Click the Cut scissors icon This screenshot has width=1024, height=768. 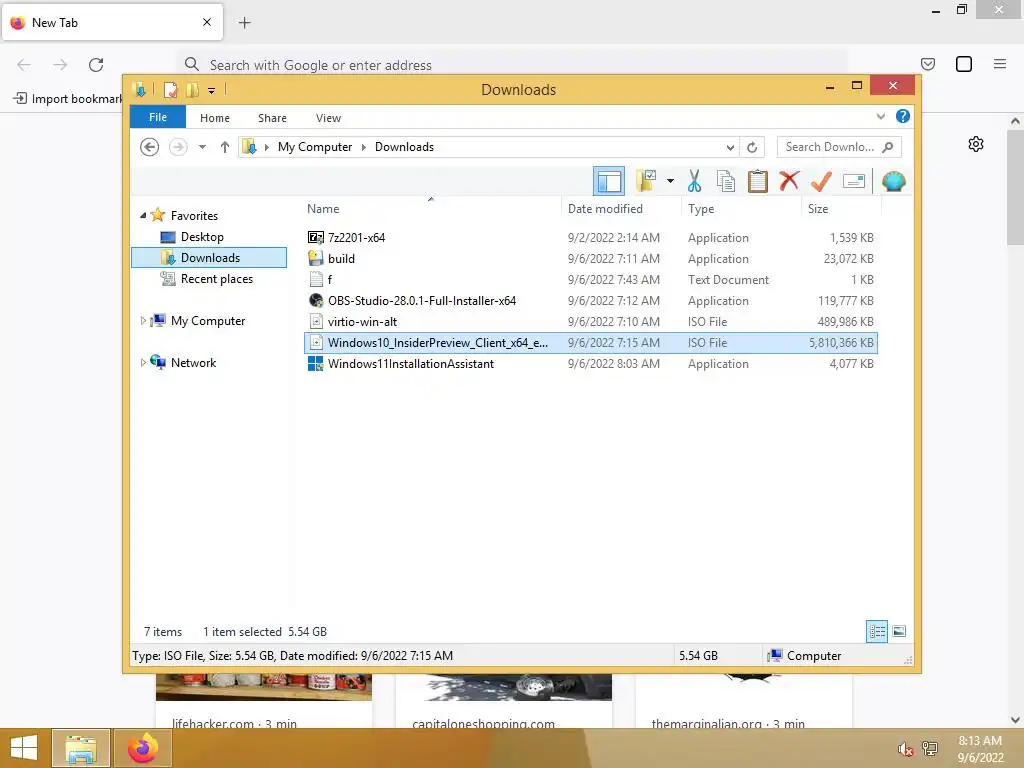point(694,181)
